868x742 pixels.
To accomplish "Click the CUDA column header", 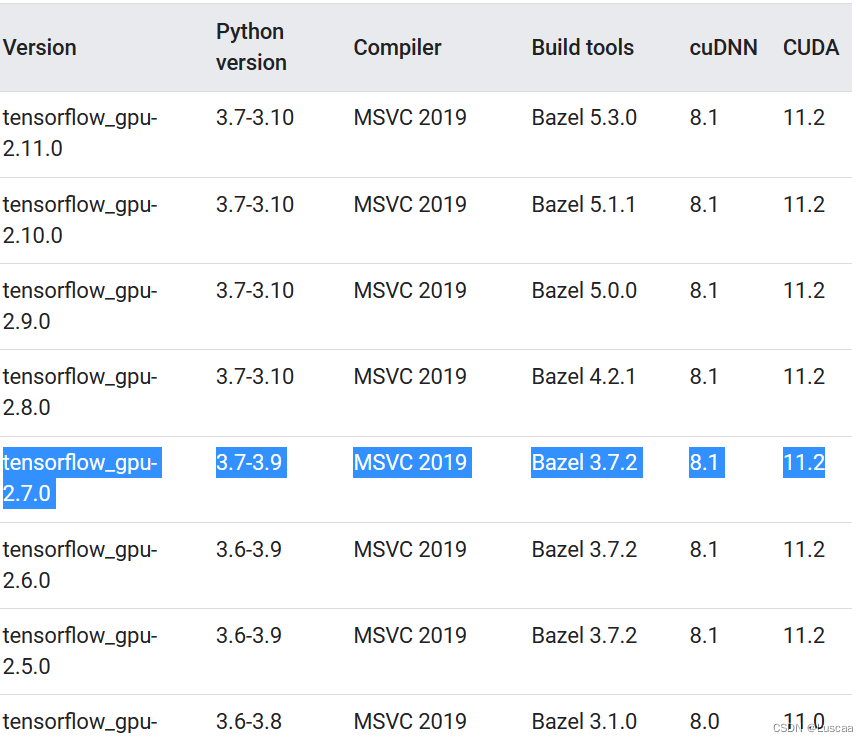I will click(810, 48).
